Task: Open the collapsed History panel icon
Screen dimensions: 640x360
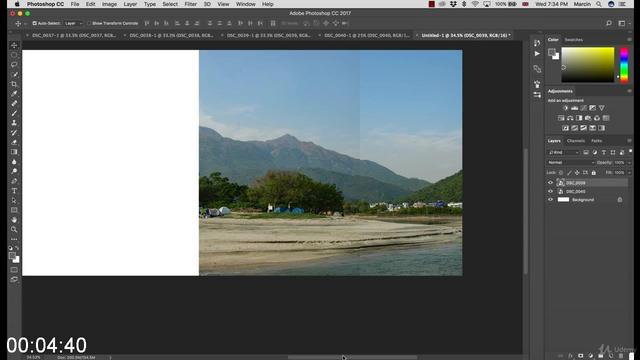Action: point(537,42)
